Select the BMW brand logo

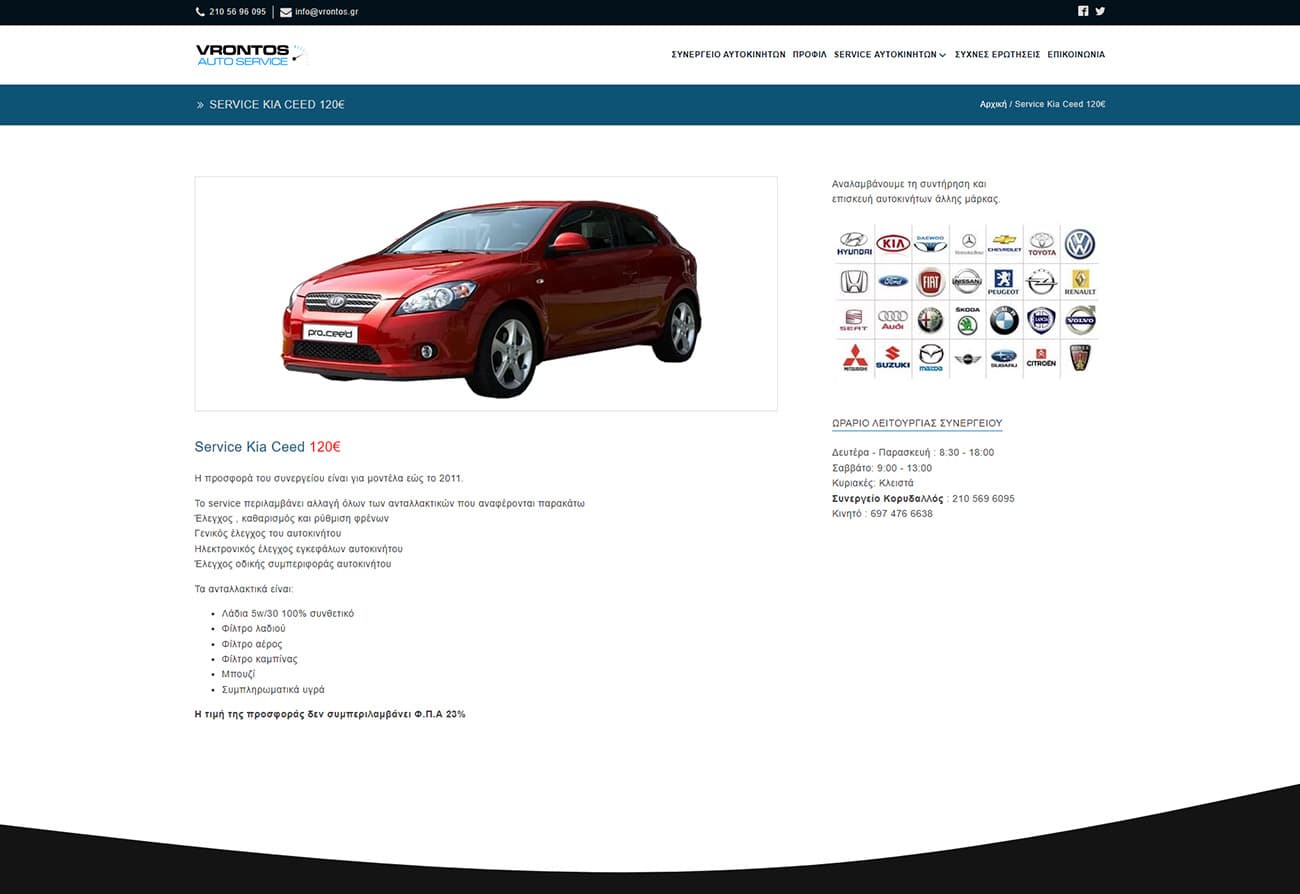click(1004, 320)
